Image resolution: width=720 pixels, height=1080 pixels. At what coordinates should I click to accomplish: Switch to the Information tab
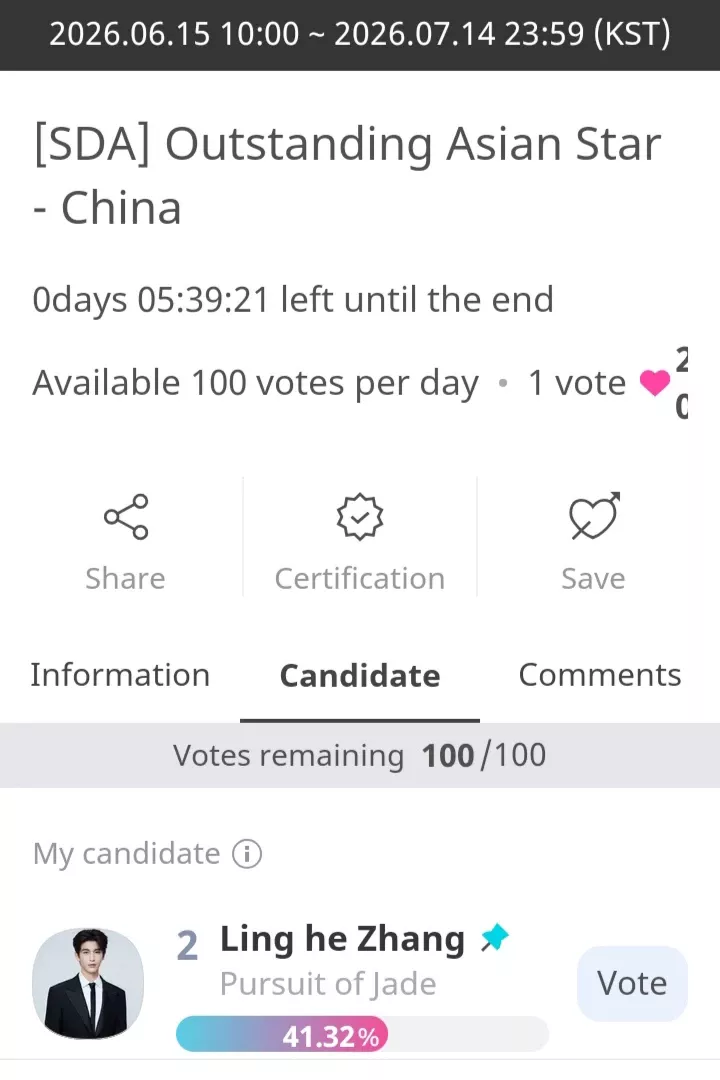point(120,675)
